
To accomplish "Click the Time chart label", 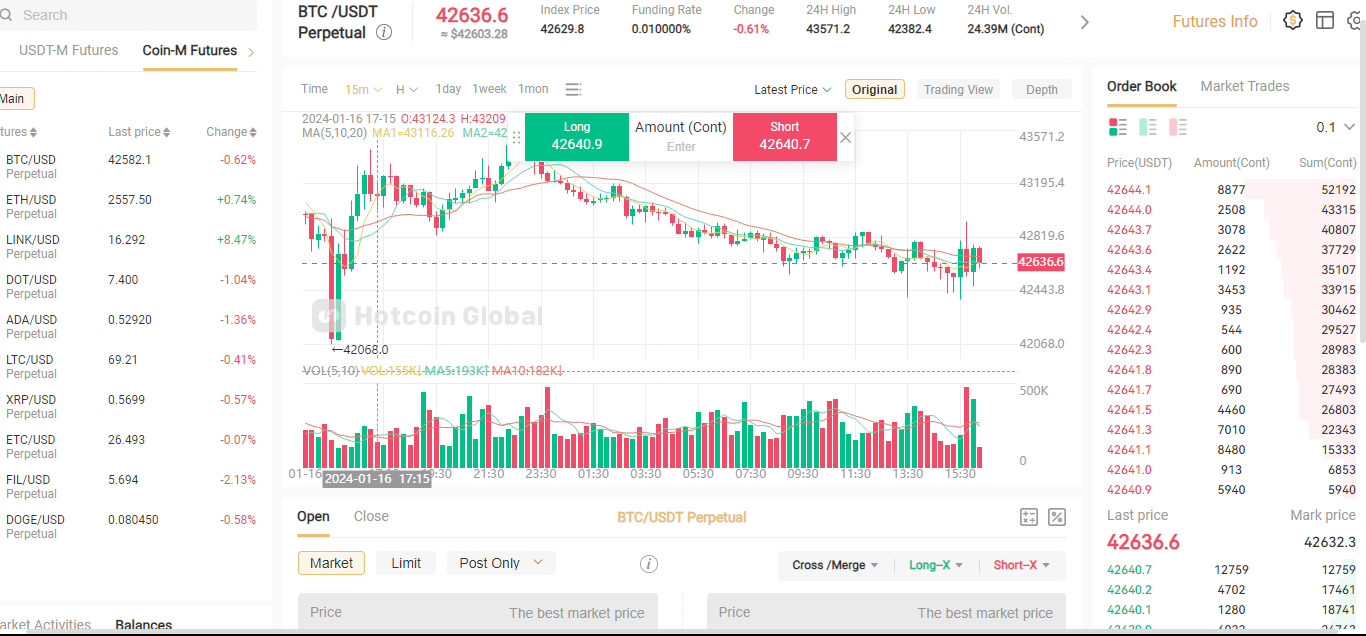I will pyautogui.click(x=314, y=89).
